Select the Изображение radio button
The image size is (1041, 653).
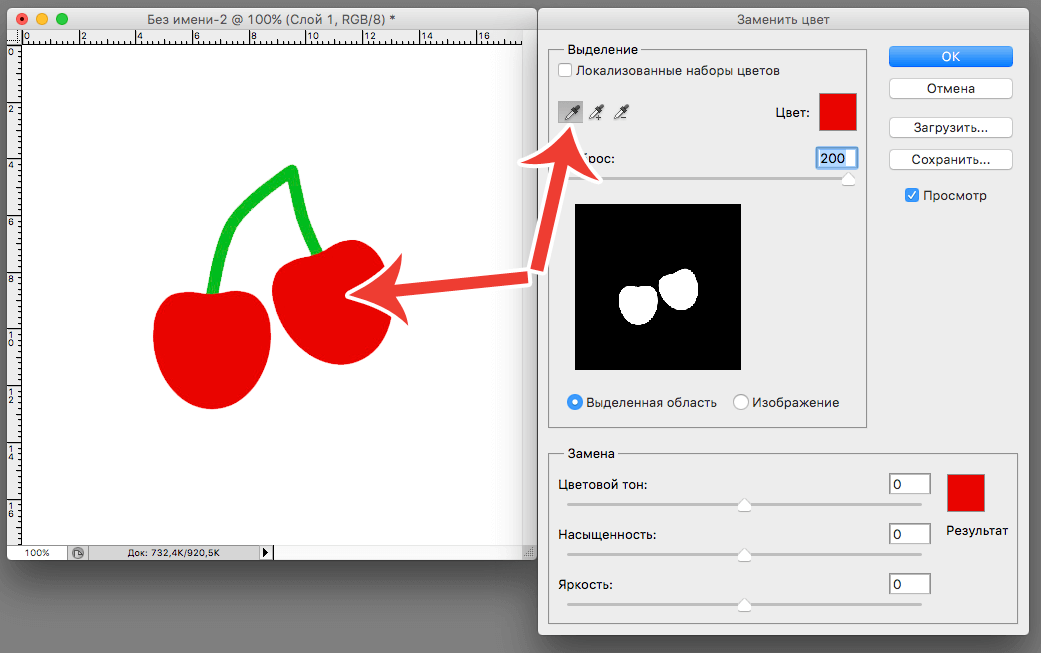point(741,402)
